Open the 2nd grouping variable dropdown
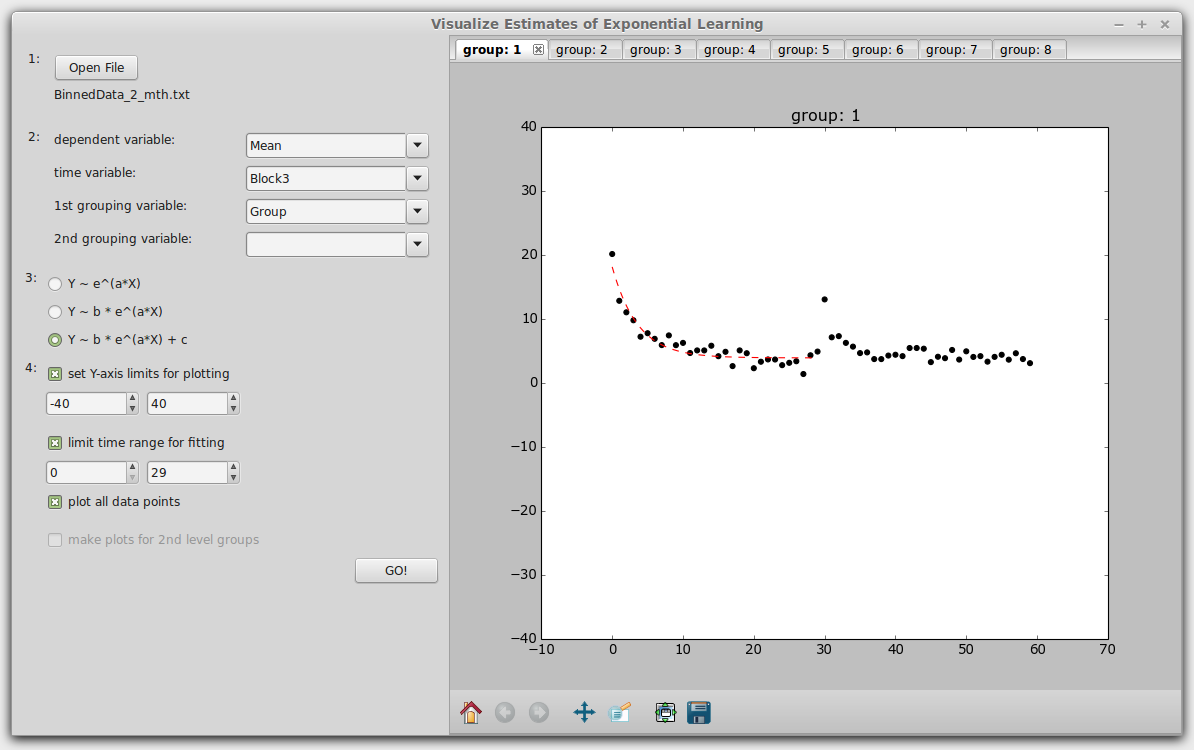This screenshot has height=750, width=1194. point(417,245)
